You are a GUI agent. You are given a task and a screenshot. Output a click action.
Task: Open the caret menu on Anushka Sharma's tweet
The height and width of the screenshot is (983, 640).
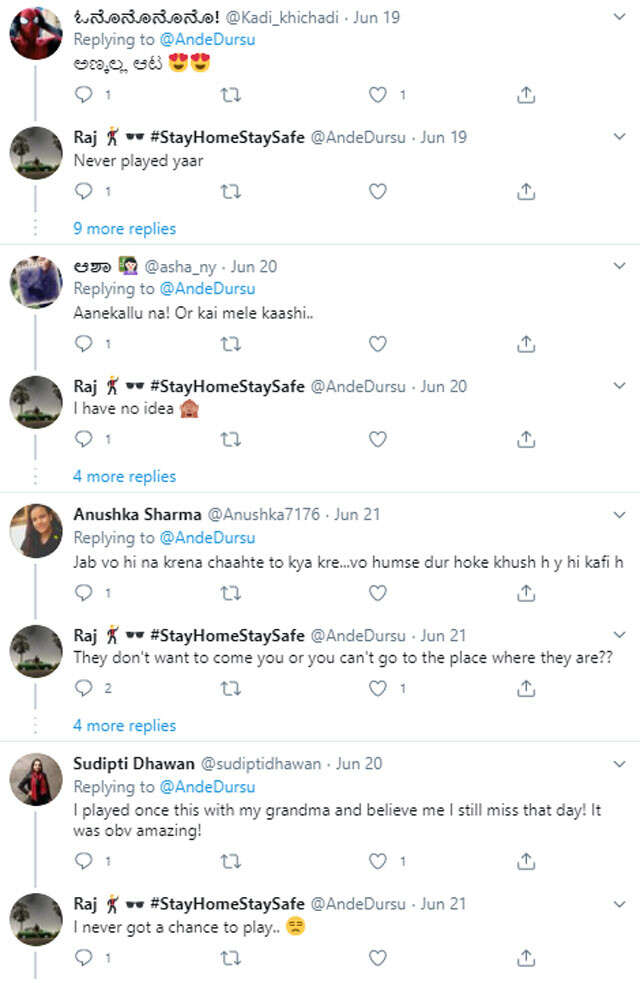(618, 515)
